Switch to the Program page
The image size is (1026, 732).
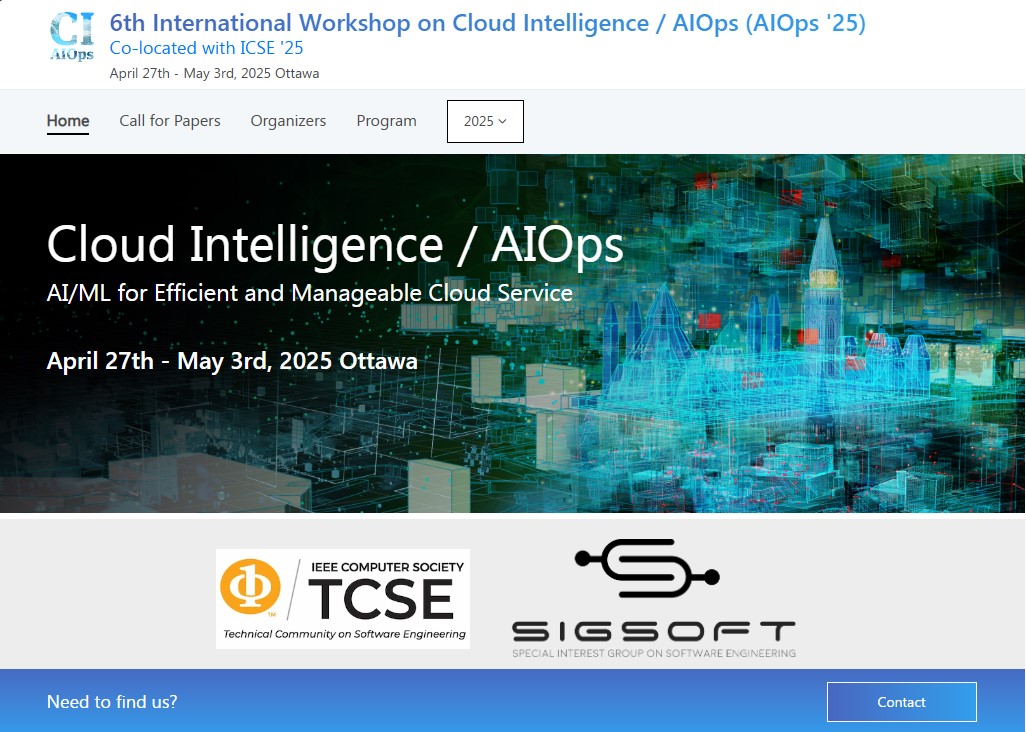pyautogui.click(x=386, y=121)
